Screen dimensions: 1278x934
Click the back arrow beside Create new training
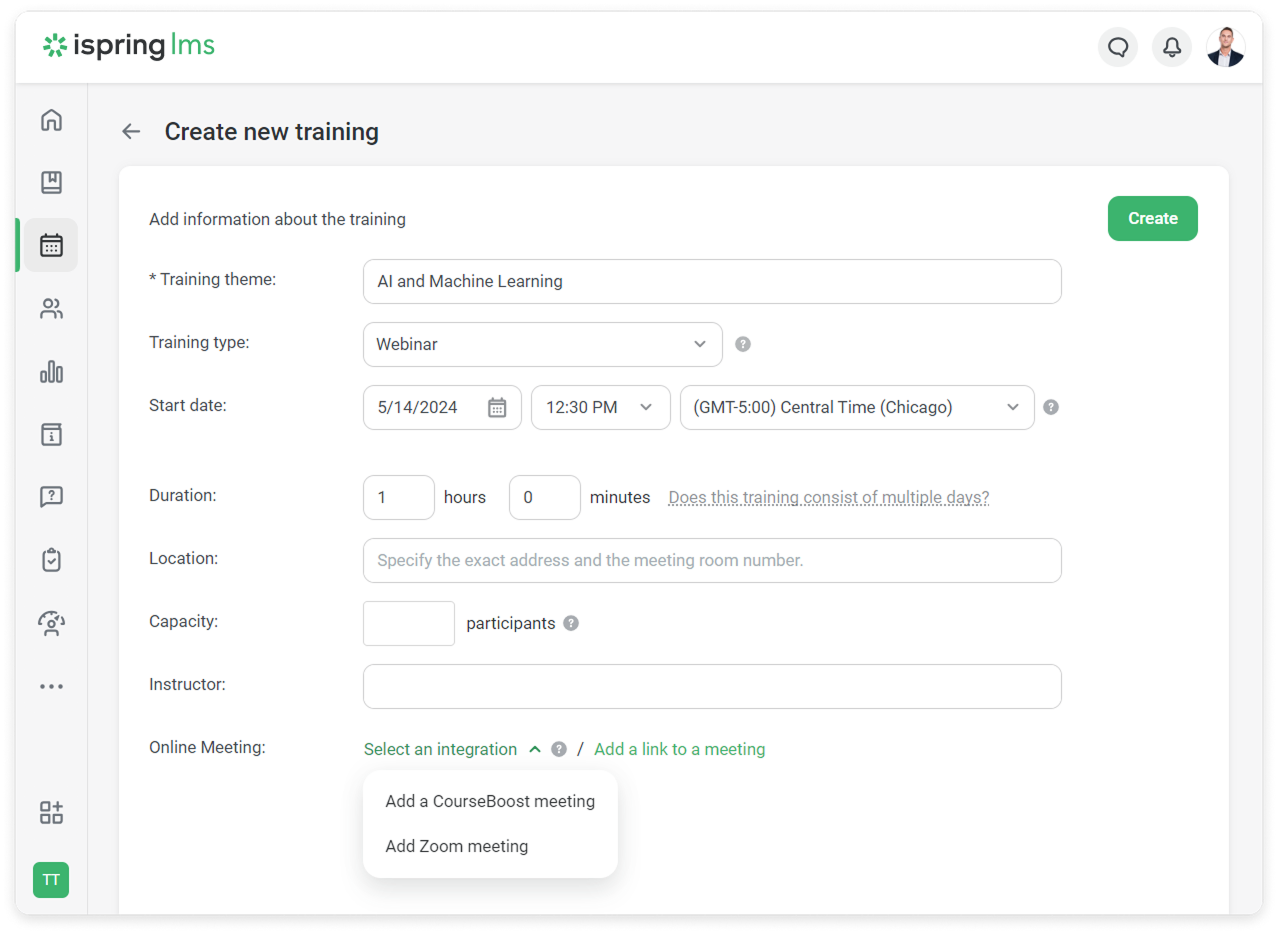click(131, 131)
